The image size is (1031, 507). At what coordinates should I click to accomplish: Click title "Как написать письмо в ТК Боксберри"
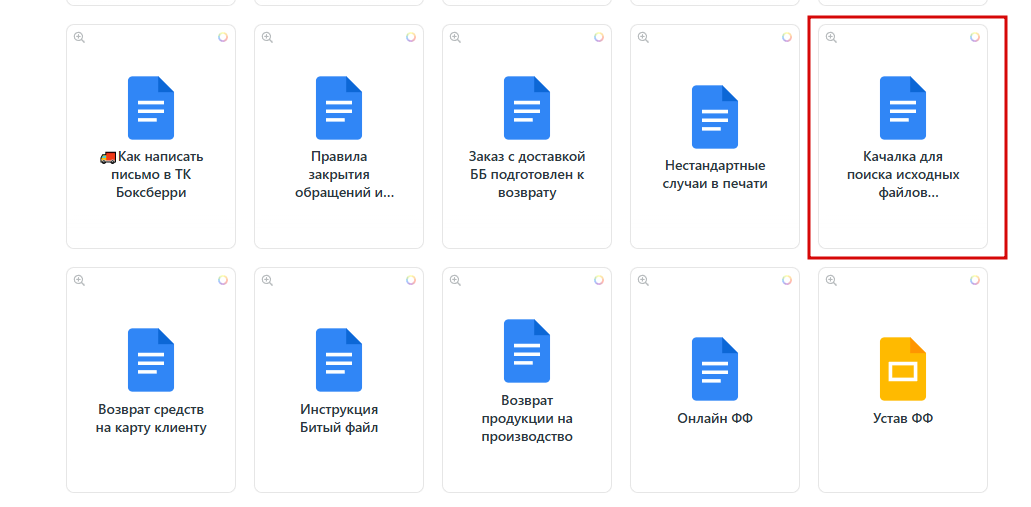tap(151, 175)
